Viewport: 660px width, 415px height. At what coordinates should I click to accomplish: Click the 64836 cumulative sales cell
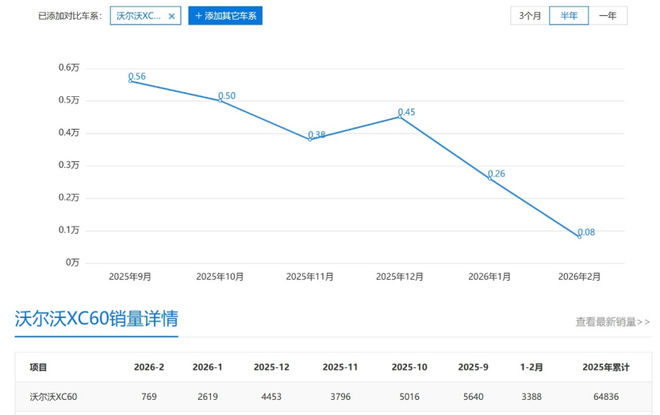point(606,396)
